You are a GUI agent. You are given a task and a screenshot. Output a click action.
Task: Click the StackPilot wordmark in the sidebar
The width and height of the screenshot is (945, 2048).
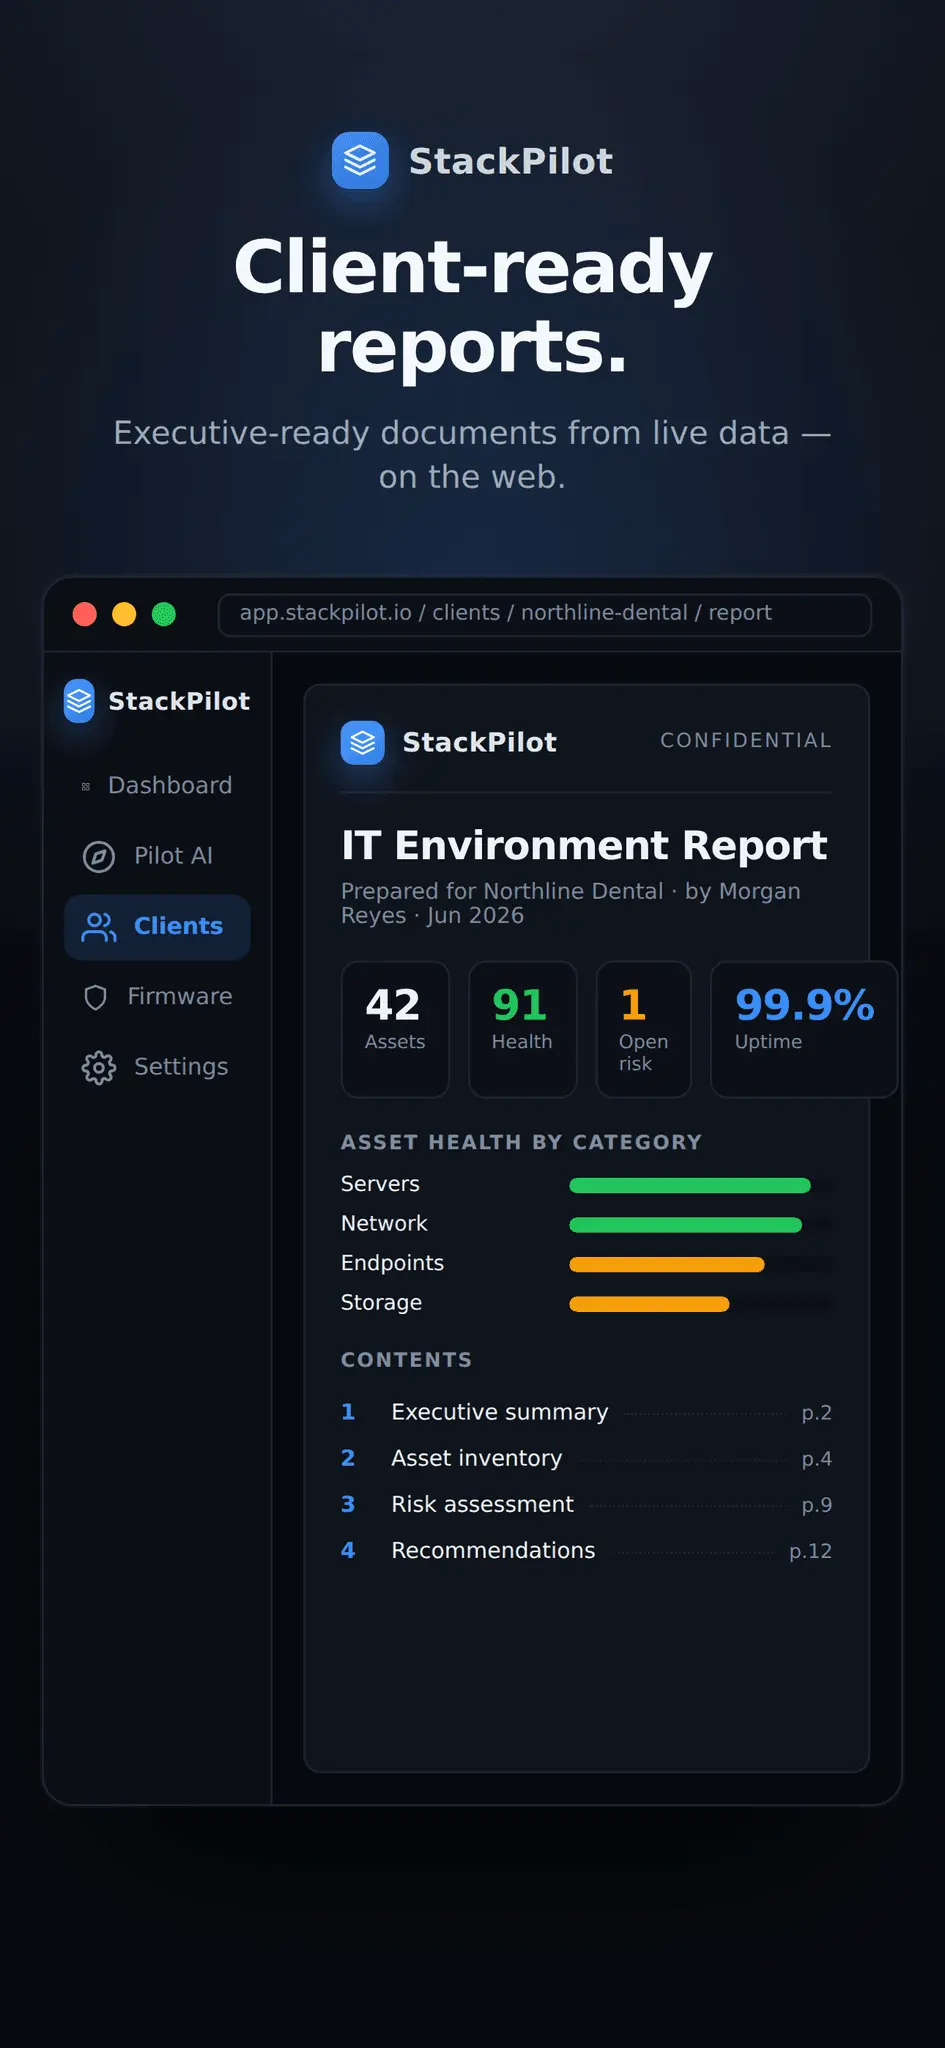click(x=179, y=701)
